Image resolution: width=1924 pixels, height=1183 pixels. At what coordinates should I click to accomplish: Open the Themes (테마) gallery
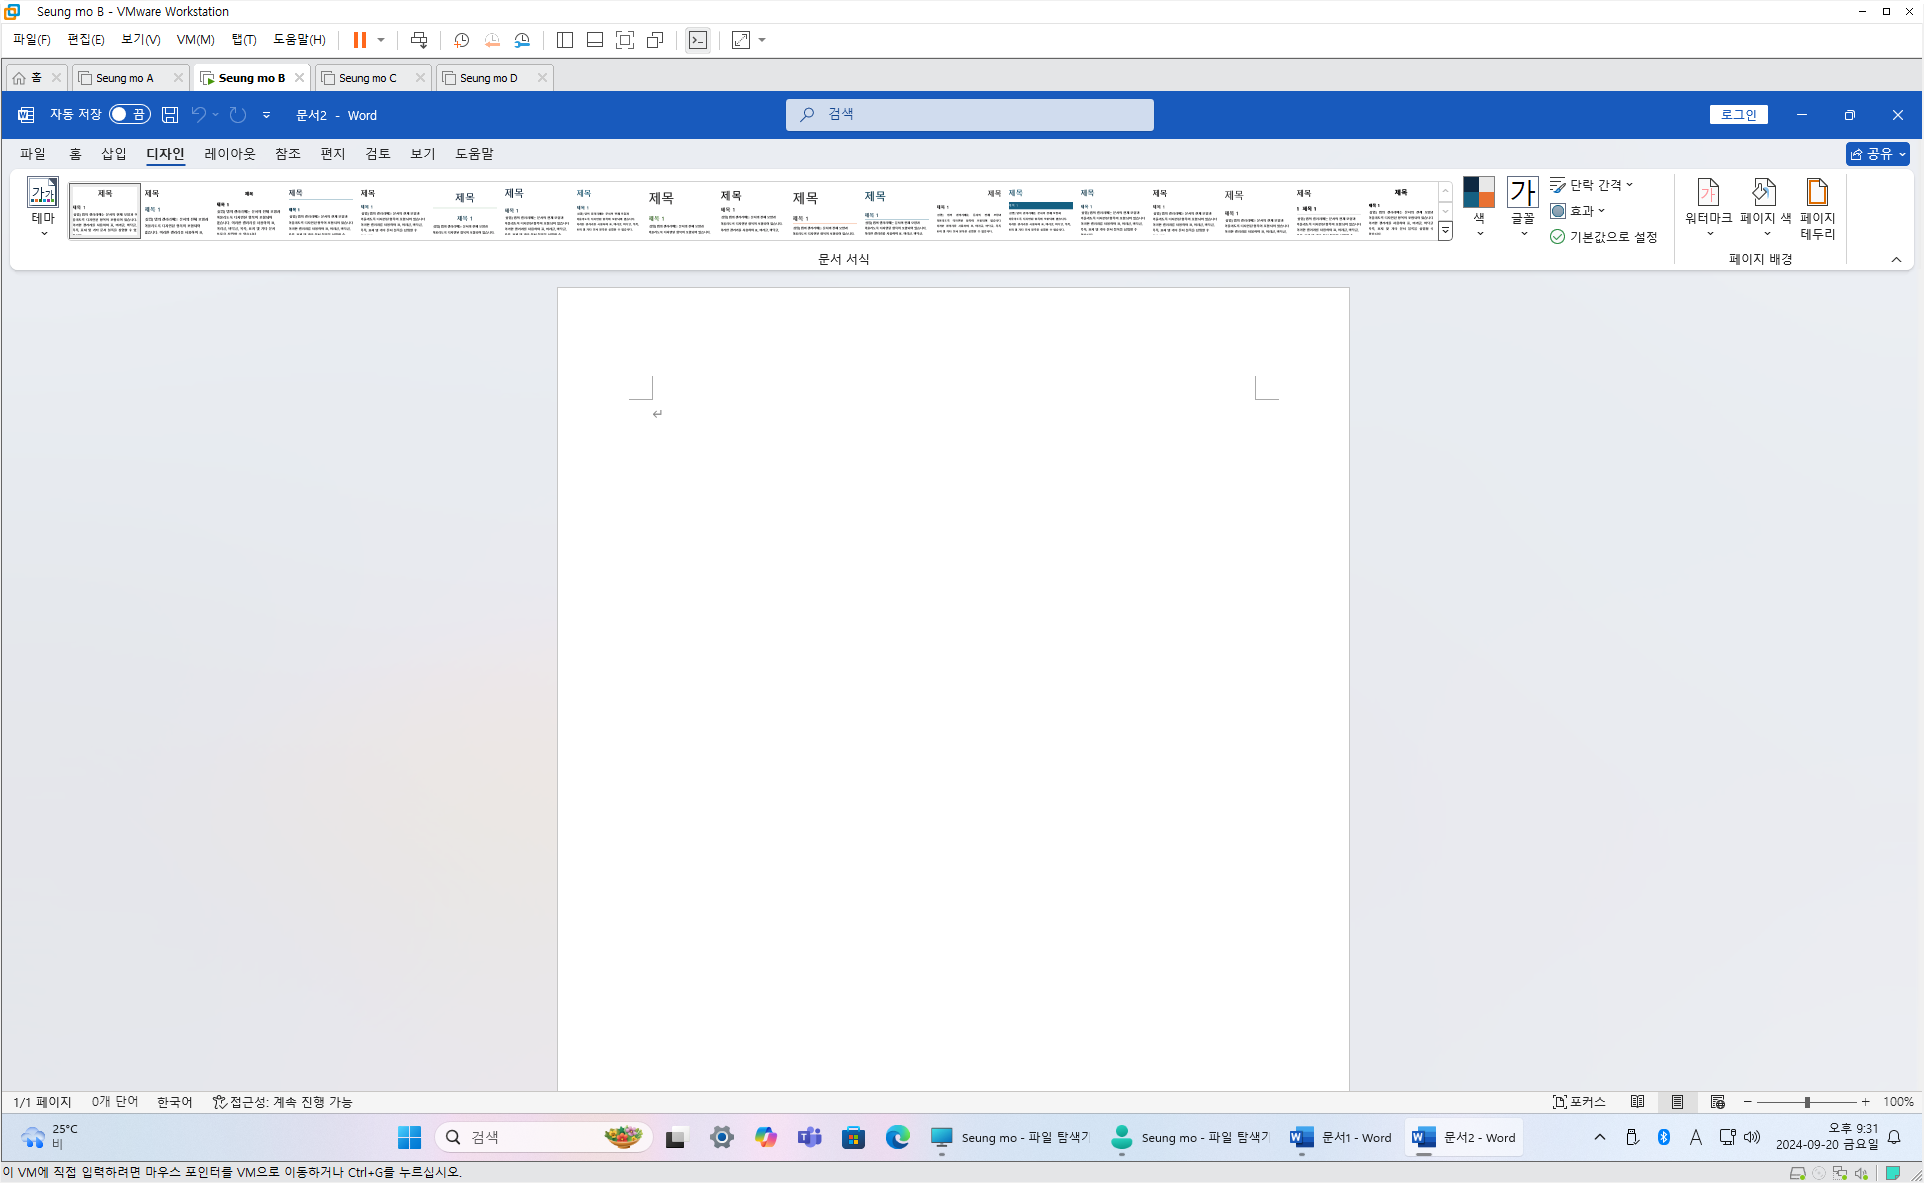pos(43,207)
